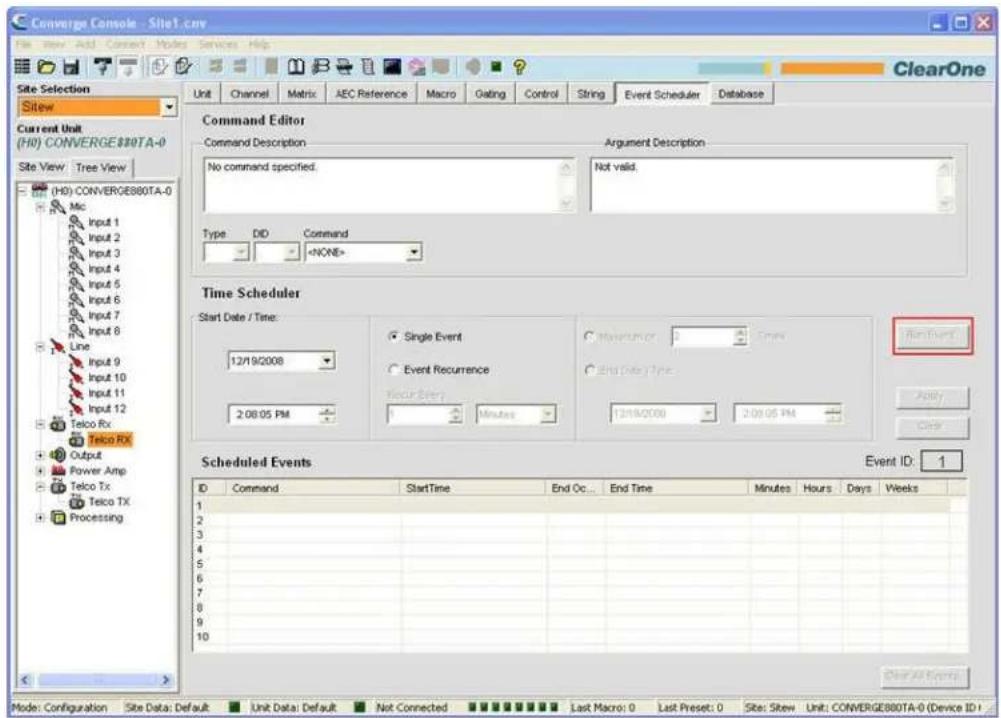Click the Apply button
This screenshot has width=1001, height=718.
[932, 396]
